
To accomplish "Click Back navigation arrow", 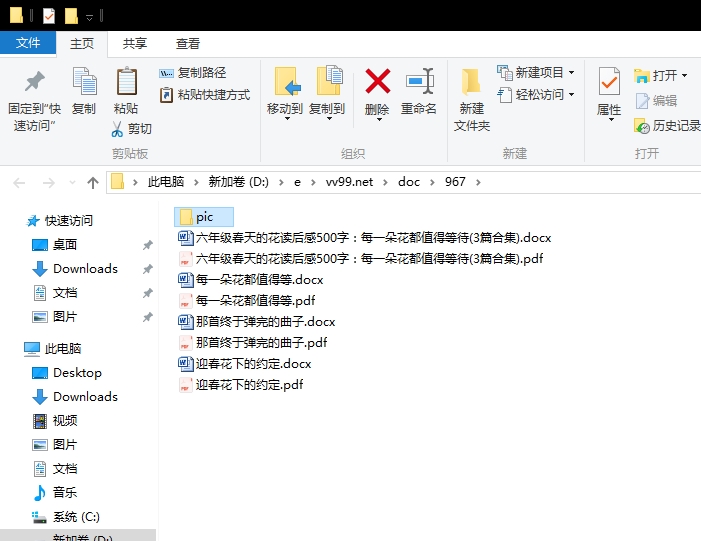I will click(19, 182).
